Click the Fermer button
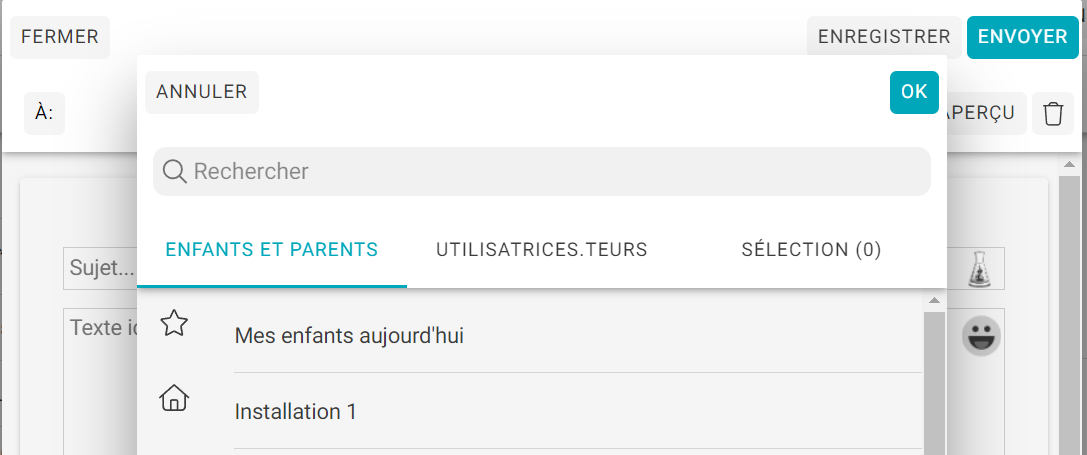Screen dimensions: 1087x455 [x=60, y=37]
